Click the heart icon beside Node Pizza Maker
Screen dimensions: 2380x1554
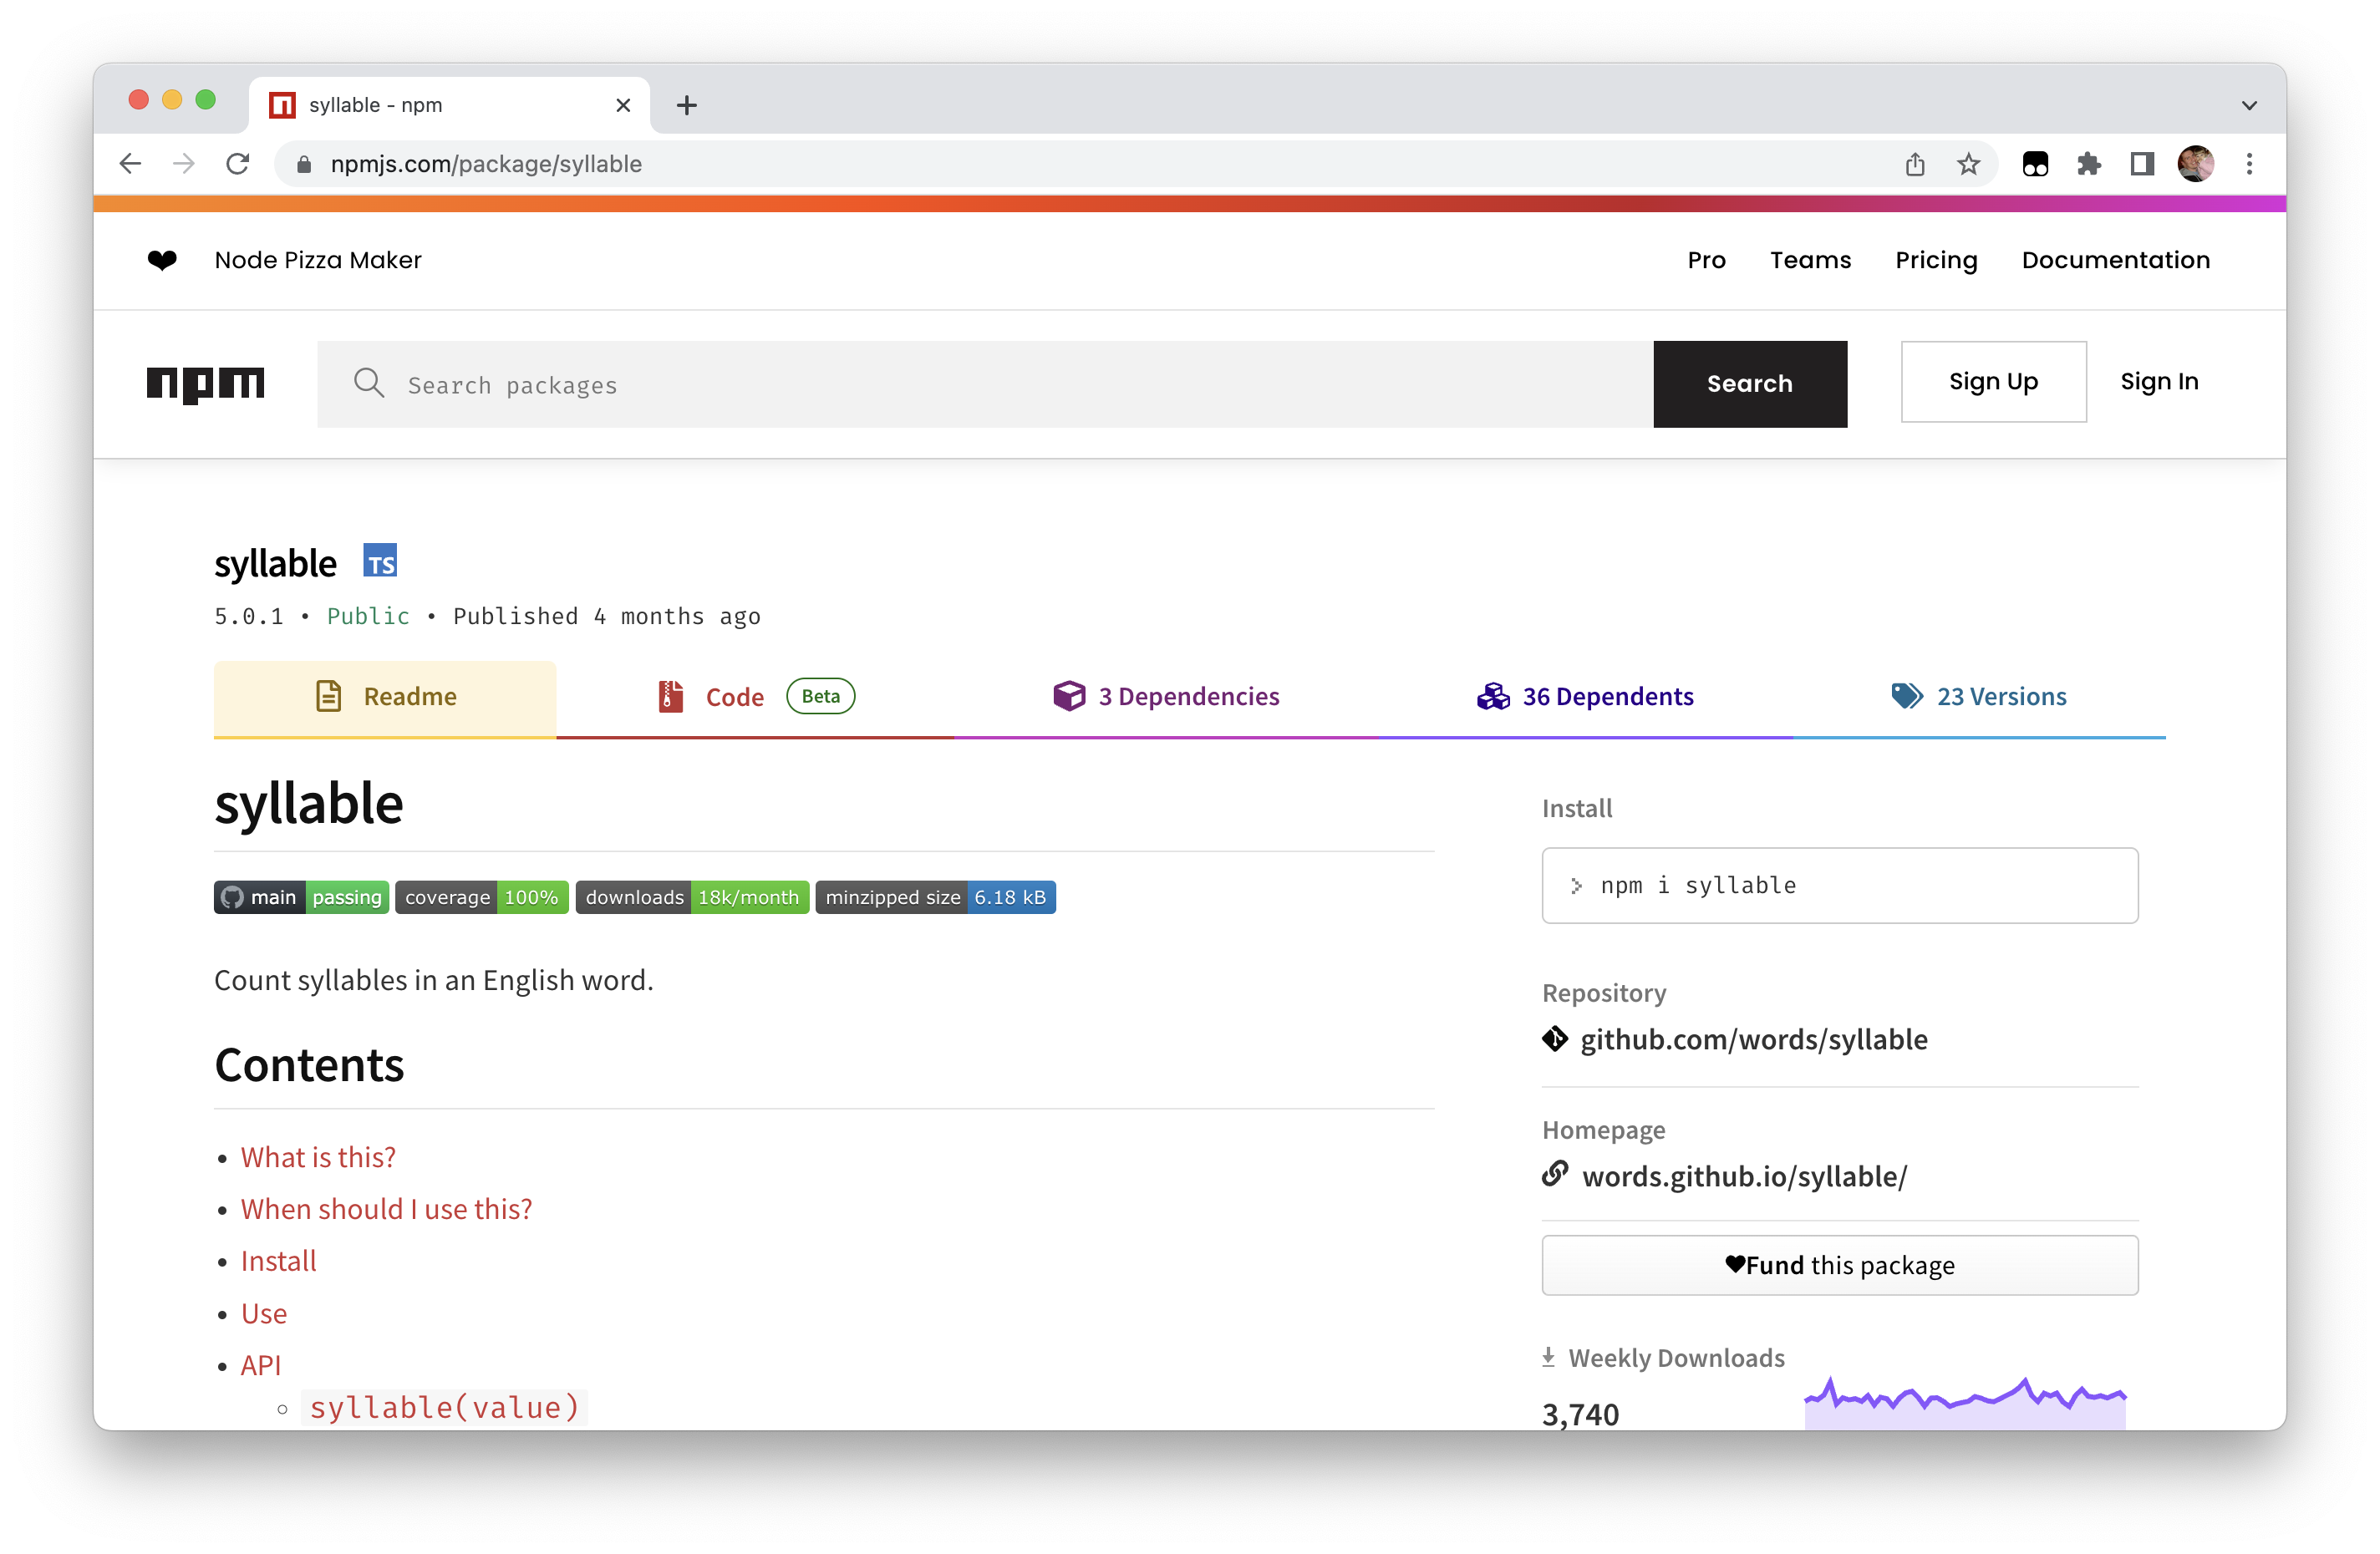coord(163,260)
